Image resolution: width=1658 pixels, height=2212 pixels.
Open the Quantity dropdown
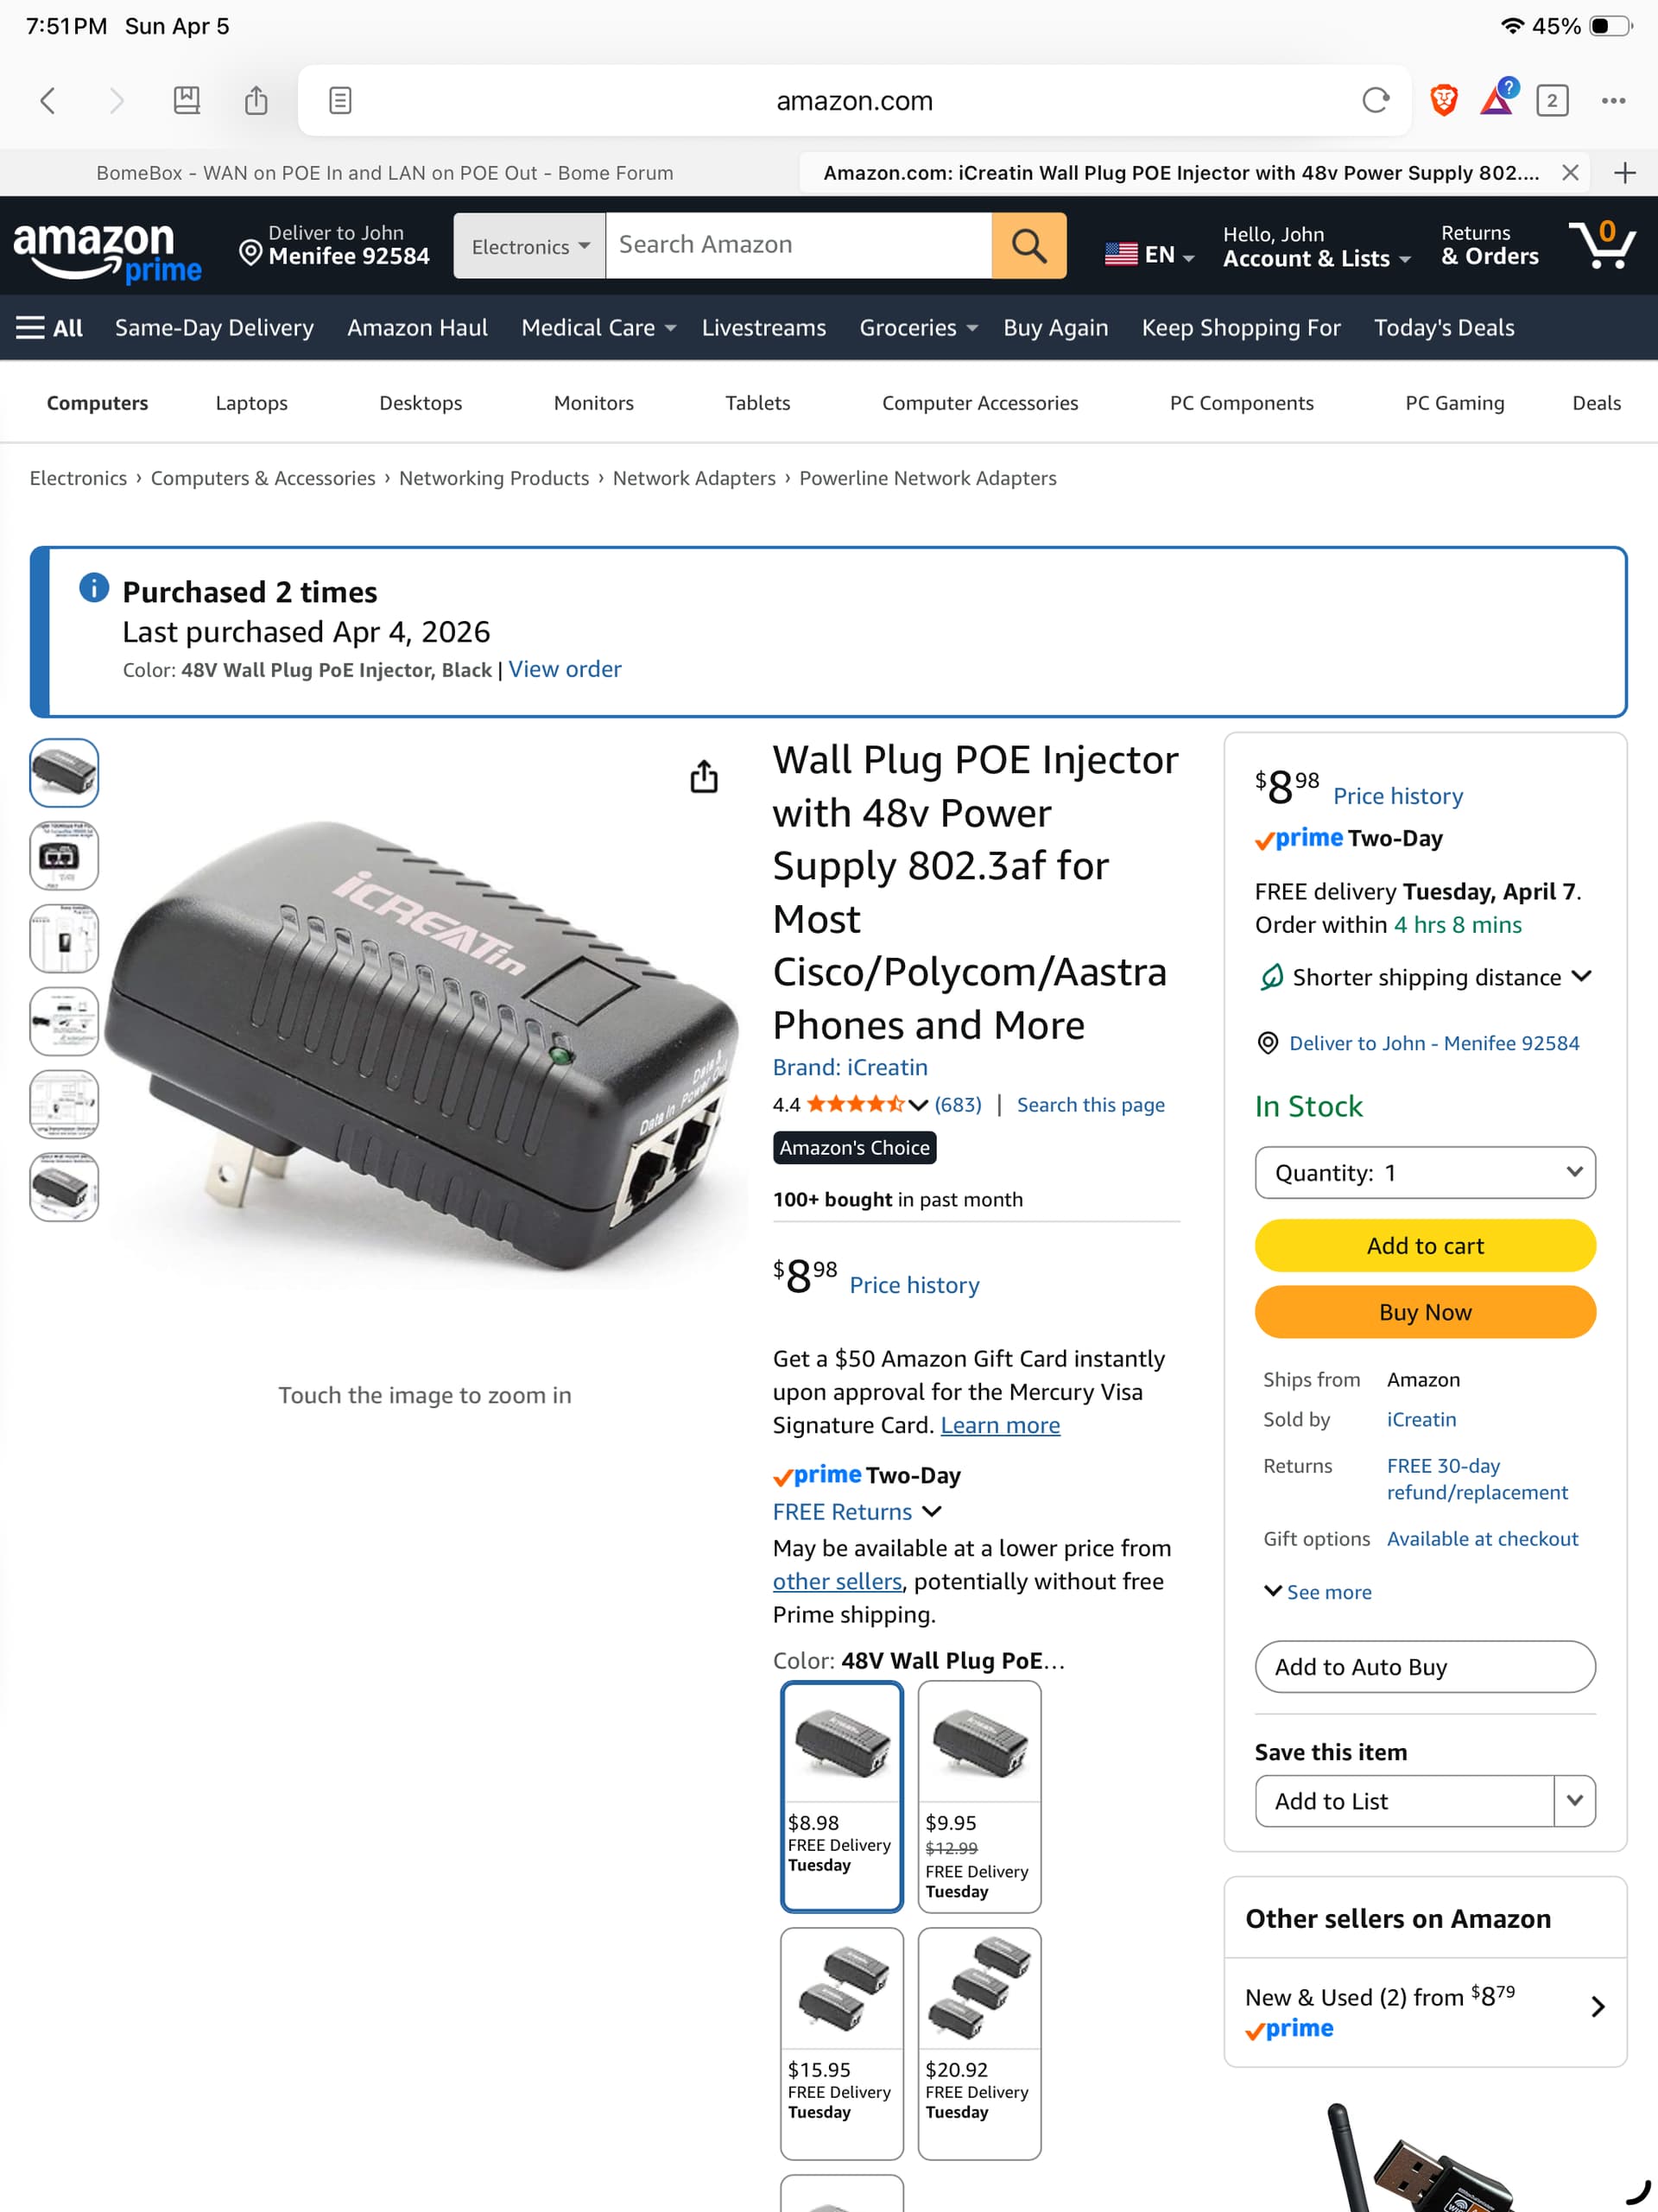pos(1424,1172)
